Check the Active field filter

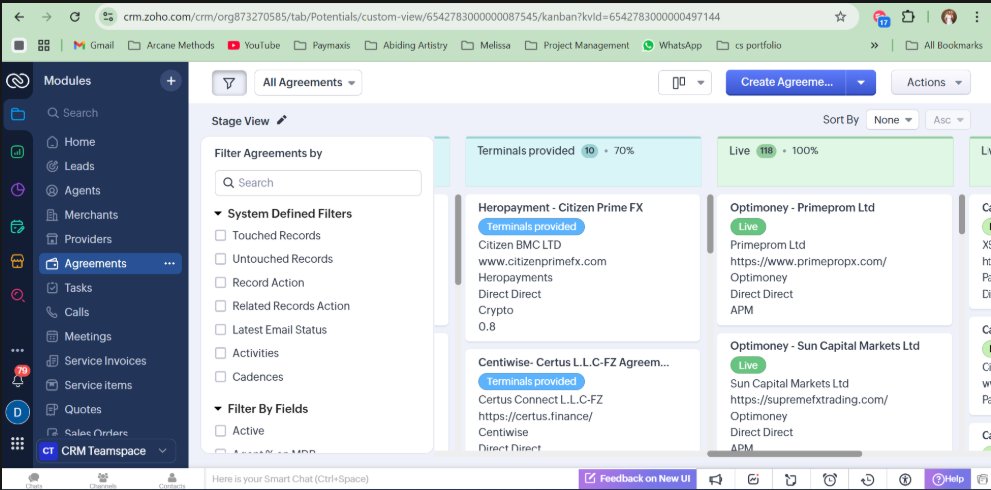pos(221,431)
